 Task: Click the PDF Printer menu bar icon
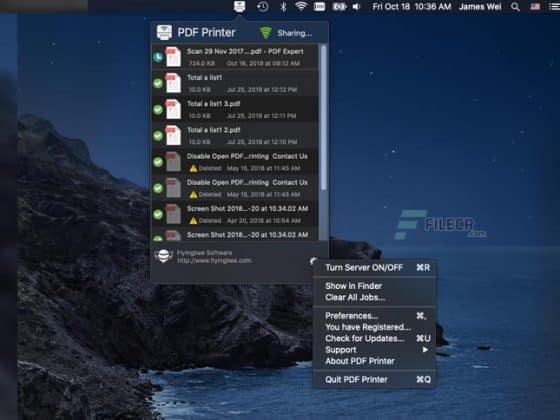pyautogui.click(x=239, y=6)
